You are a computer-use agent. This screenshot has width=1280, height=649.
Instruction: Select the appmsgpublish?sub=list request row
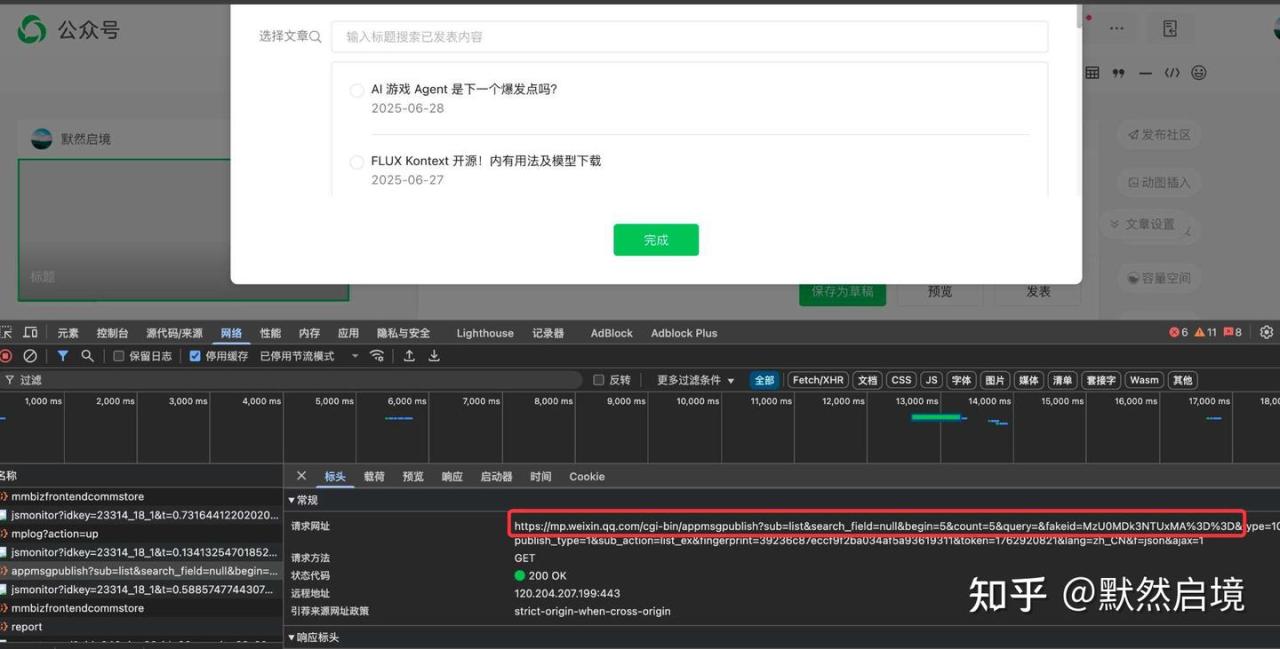tap(141, 571)
